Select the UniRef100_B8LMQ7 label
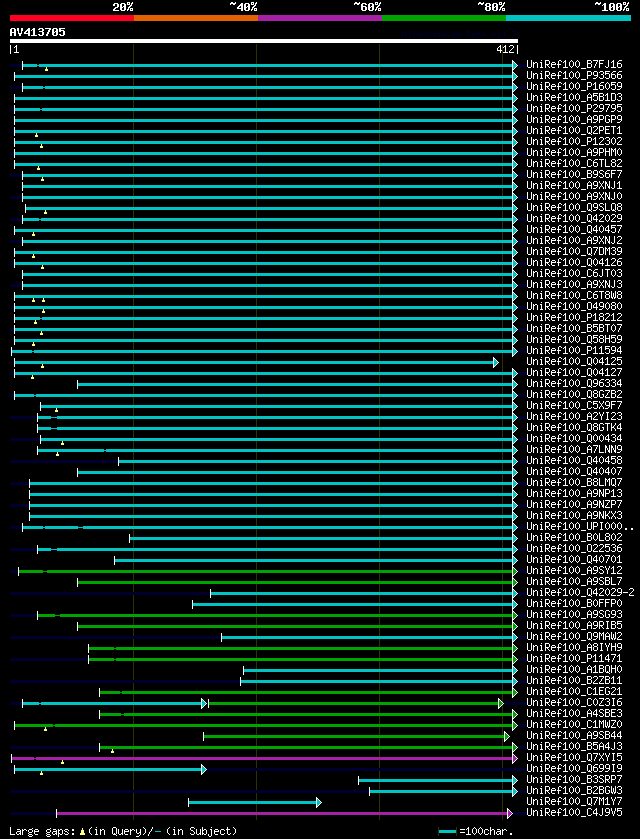 coord(574,483)
